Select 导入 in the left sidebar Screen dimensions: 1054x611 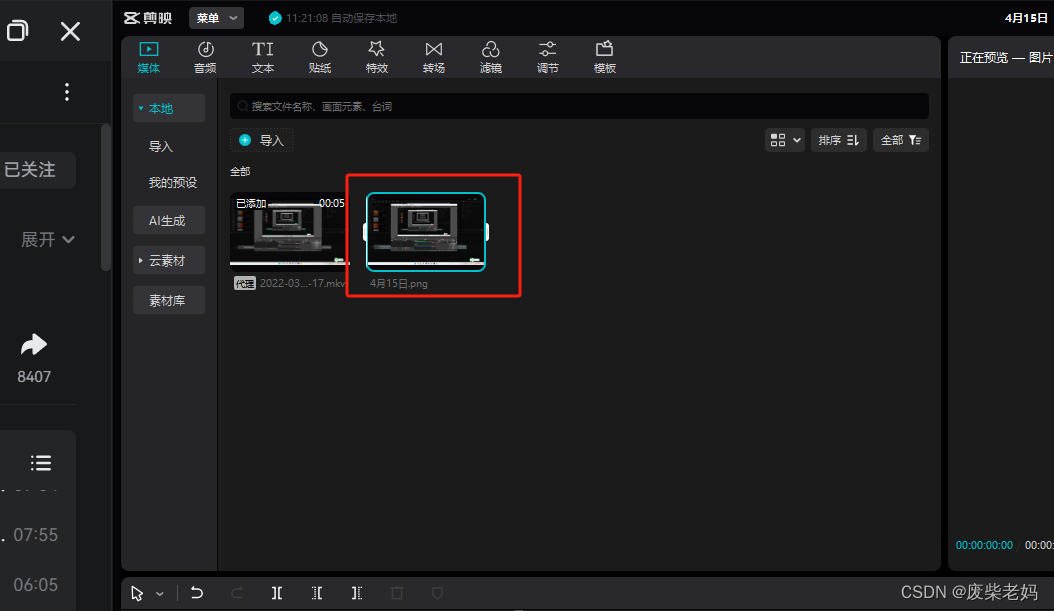[161, 147]
